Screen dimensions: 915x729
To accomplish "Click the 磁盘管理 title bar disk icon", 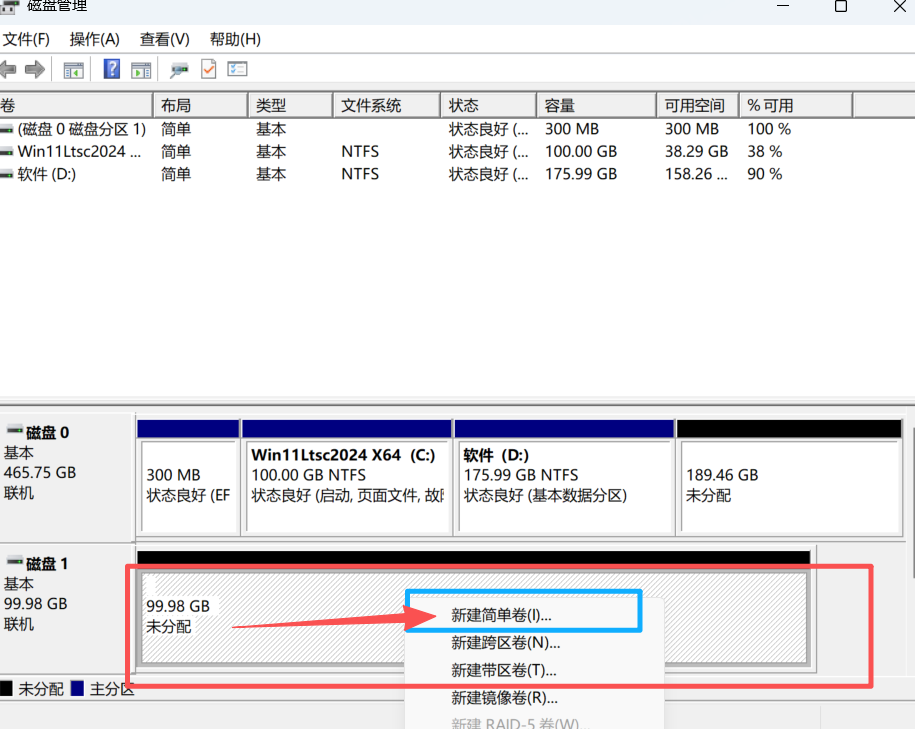I will (x=10, y=7).
